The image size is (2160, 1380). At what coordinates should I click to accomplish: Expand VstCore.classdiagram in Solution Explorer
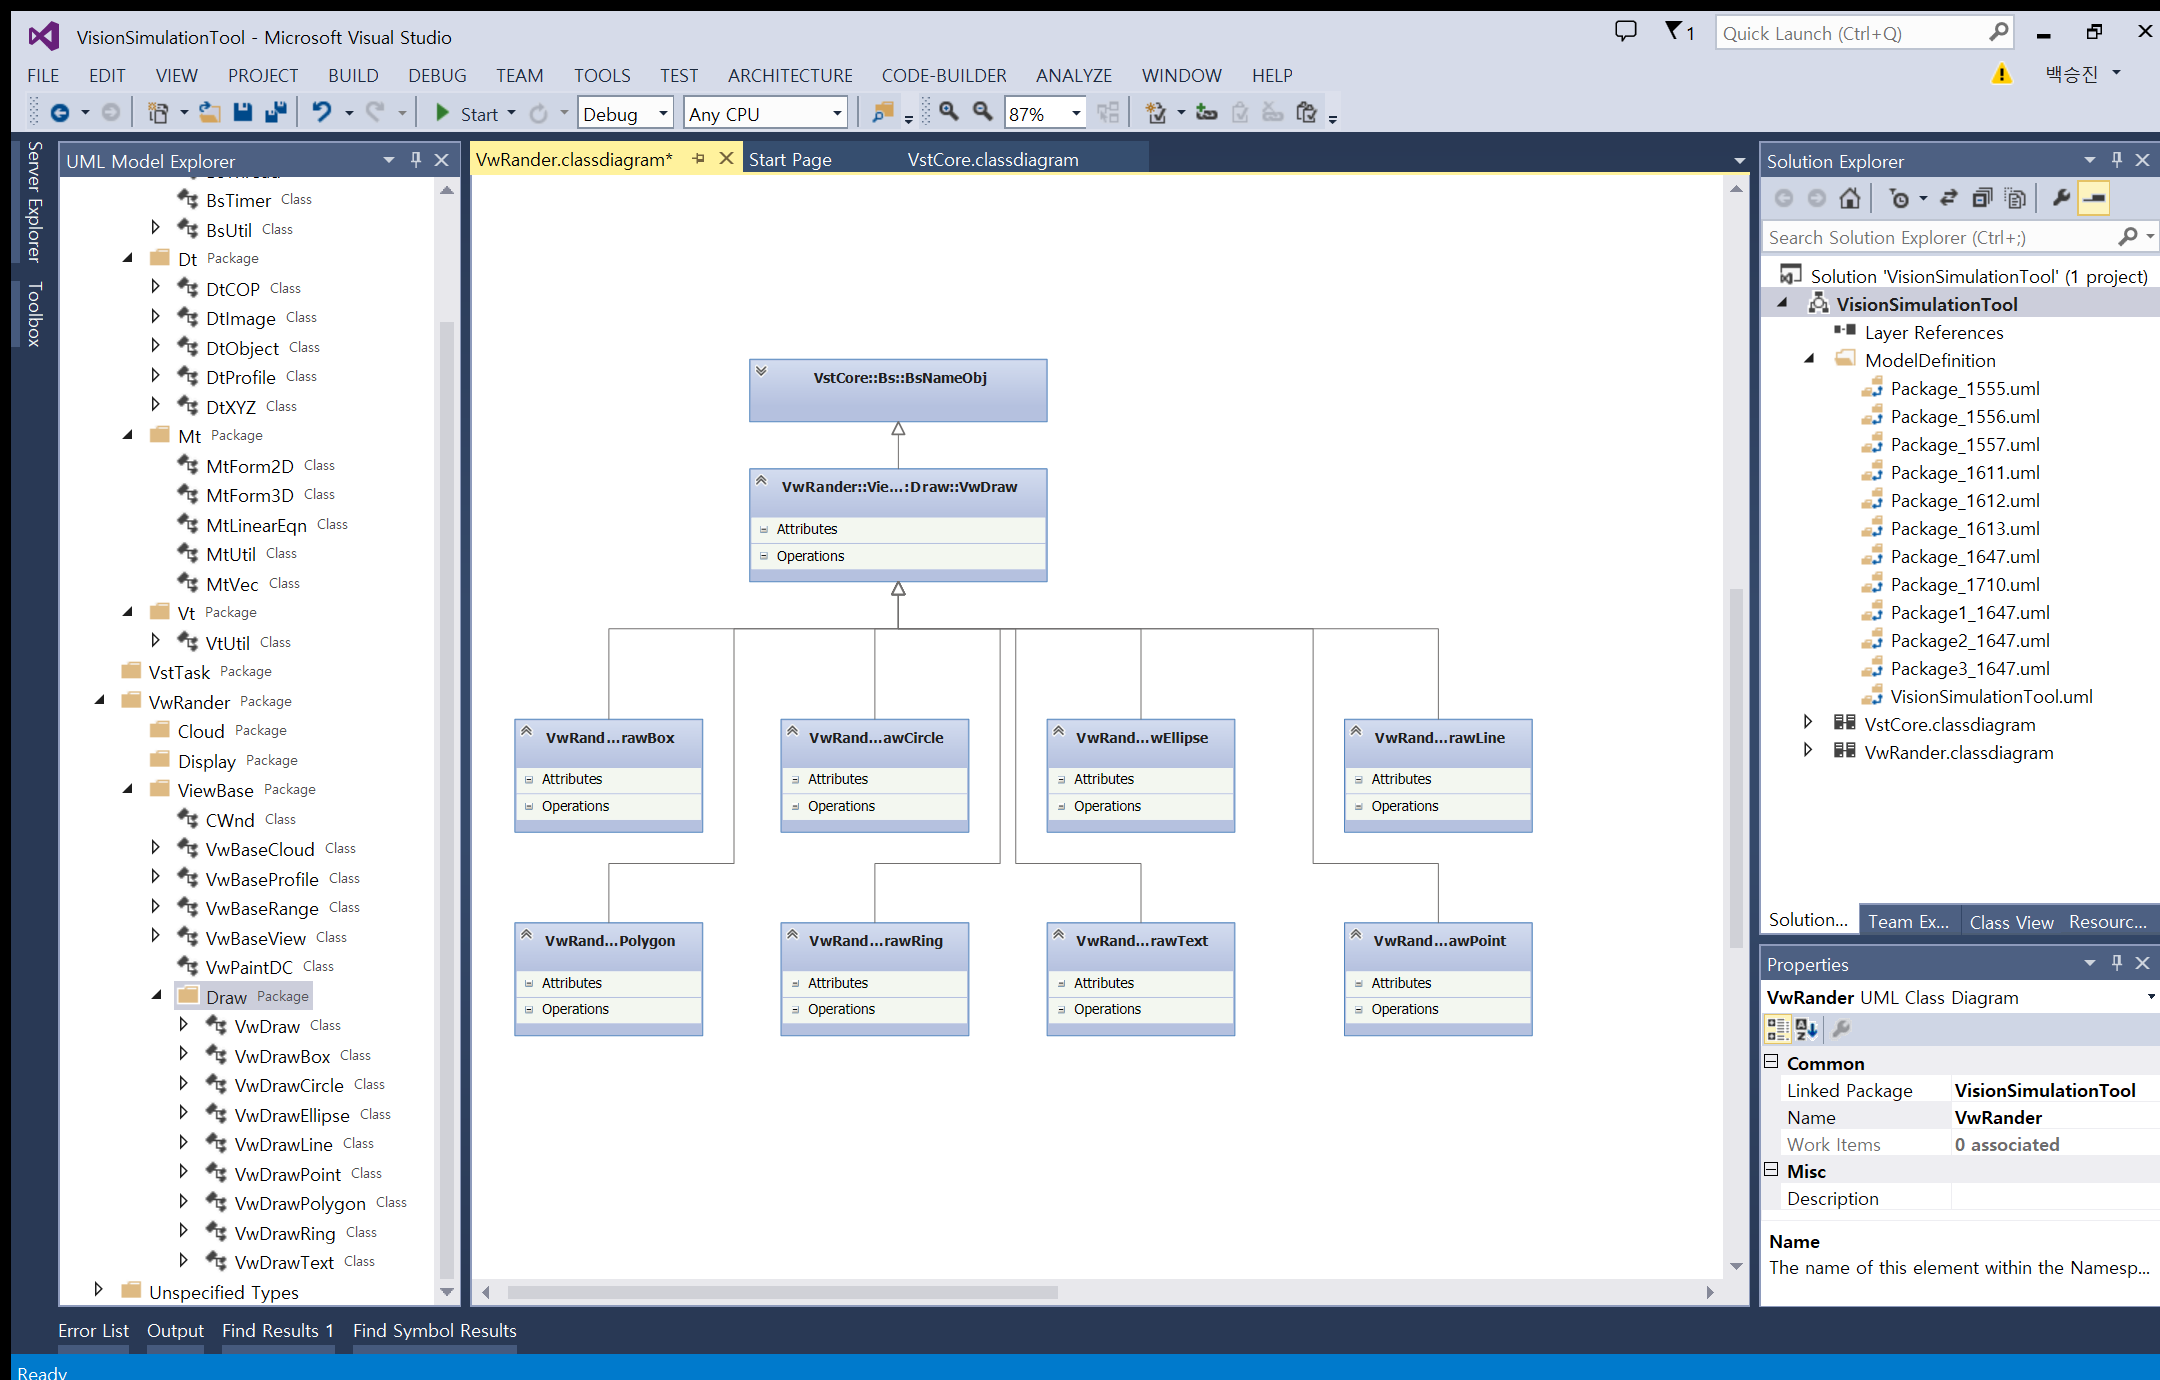coord(1807,722)
